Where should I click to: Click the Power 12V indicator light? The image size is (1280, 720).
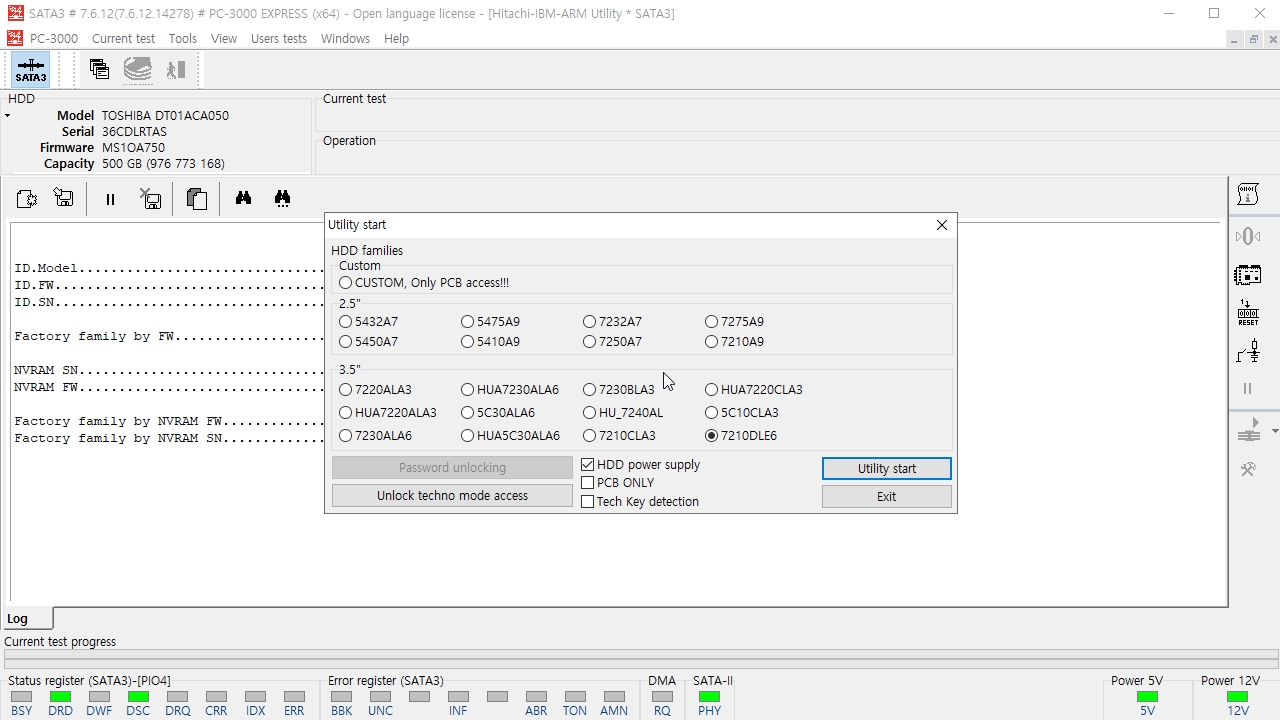(x=1237, y=697)
